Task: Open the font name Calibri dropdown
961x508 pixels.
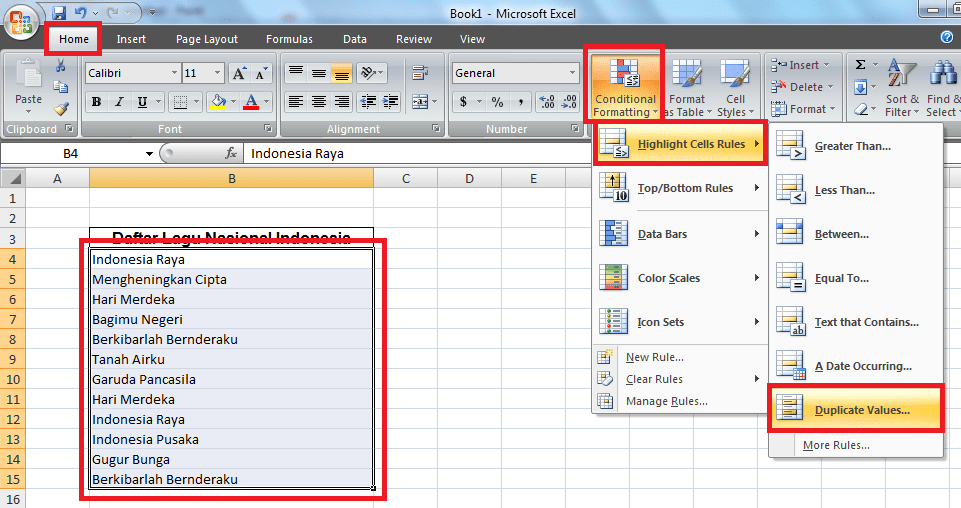Action: (x=174, y=73)
